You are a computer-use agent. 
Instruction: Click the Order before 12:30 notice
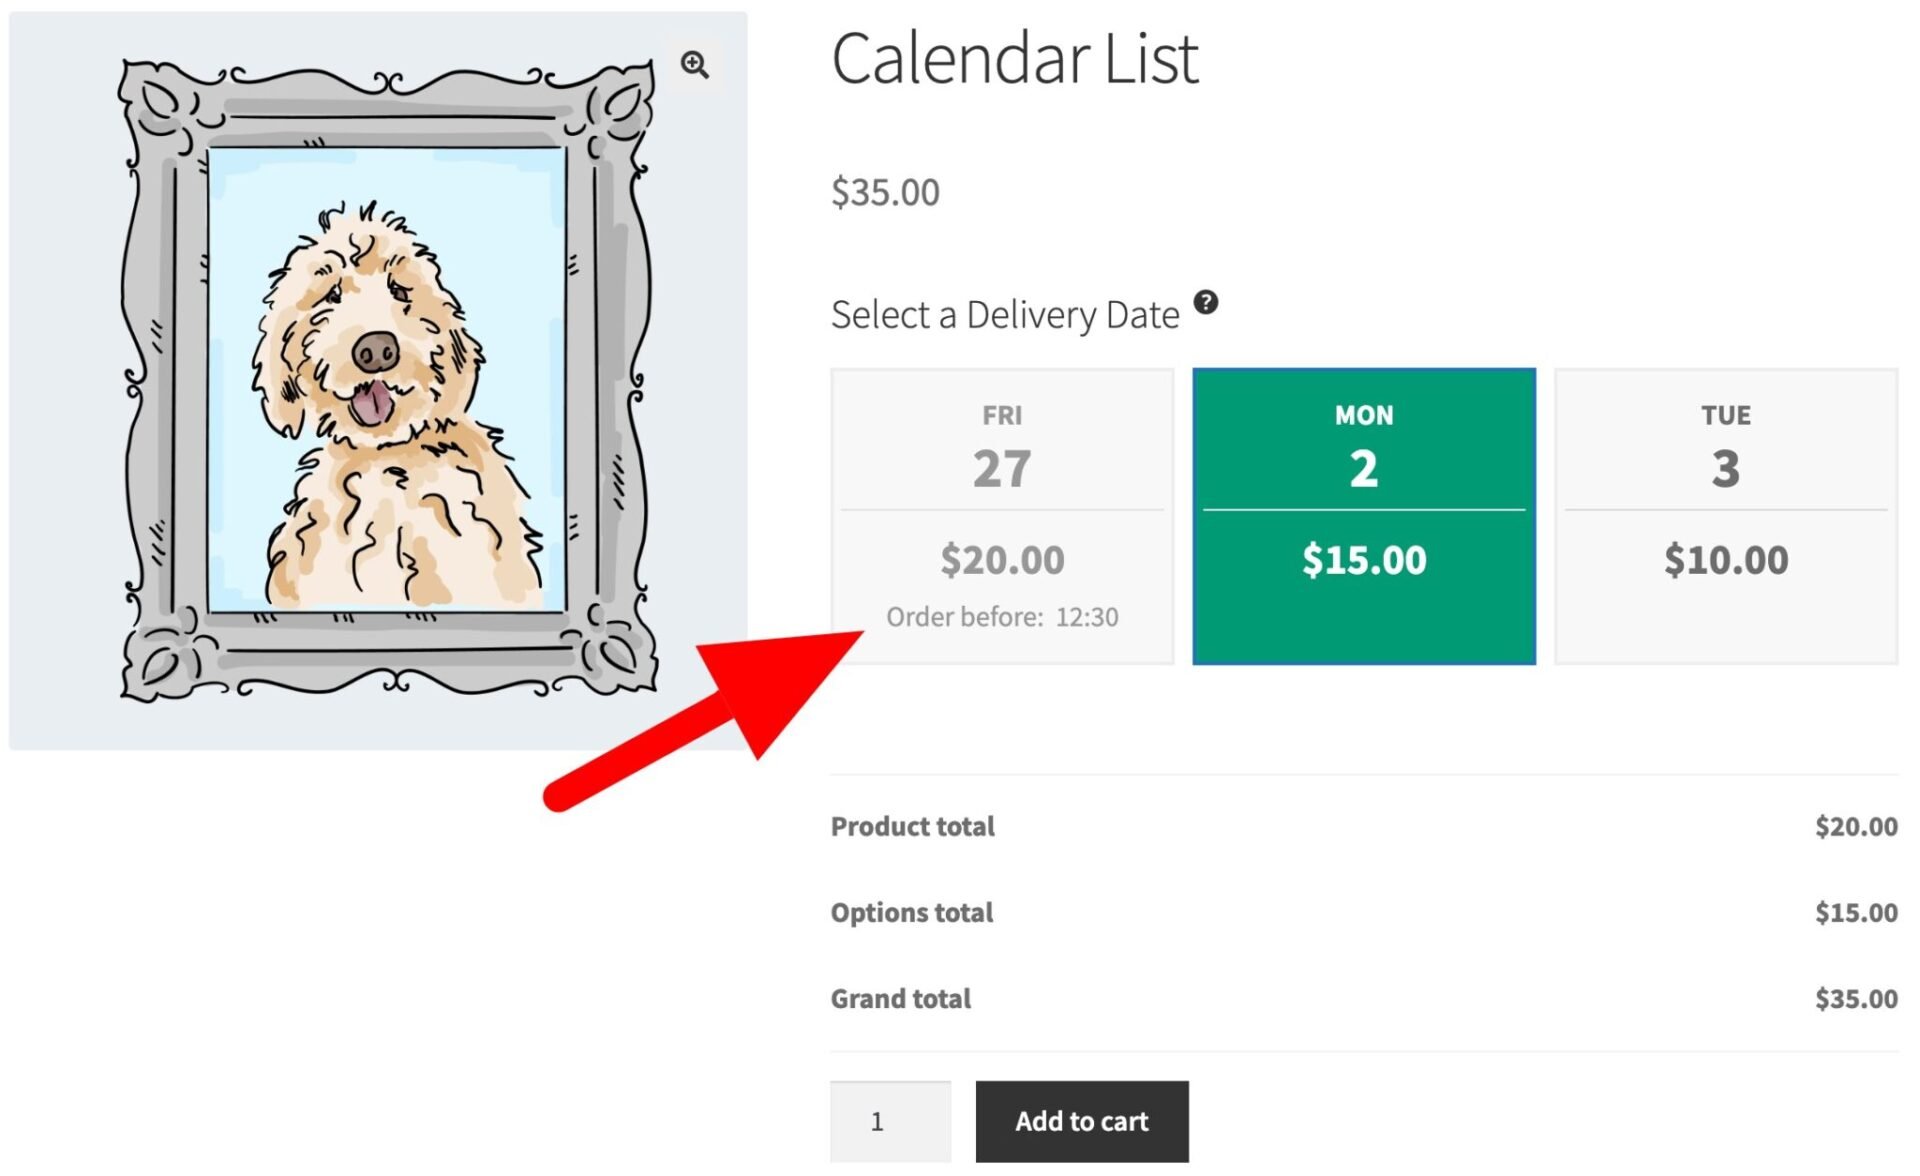click(1003, 617)
